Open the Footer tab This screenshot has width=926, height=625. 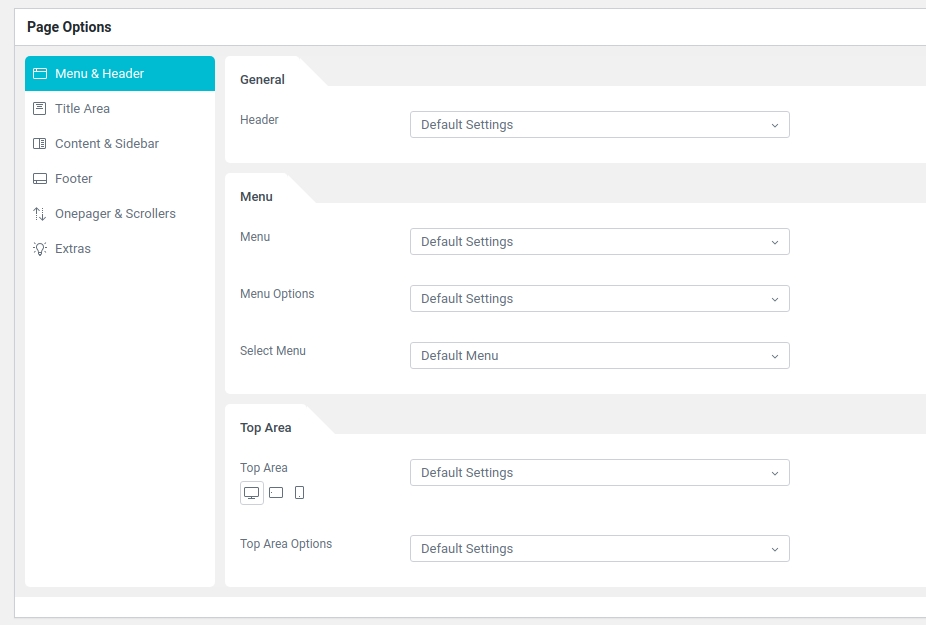pos(74,179)
